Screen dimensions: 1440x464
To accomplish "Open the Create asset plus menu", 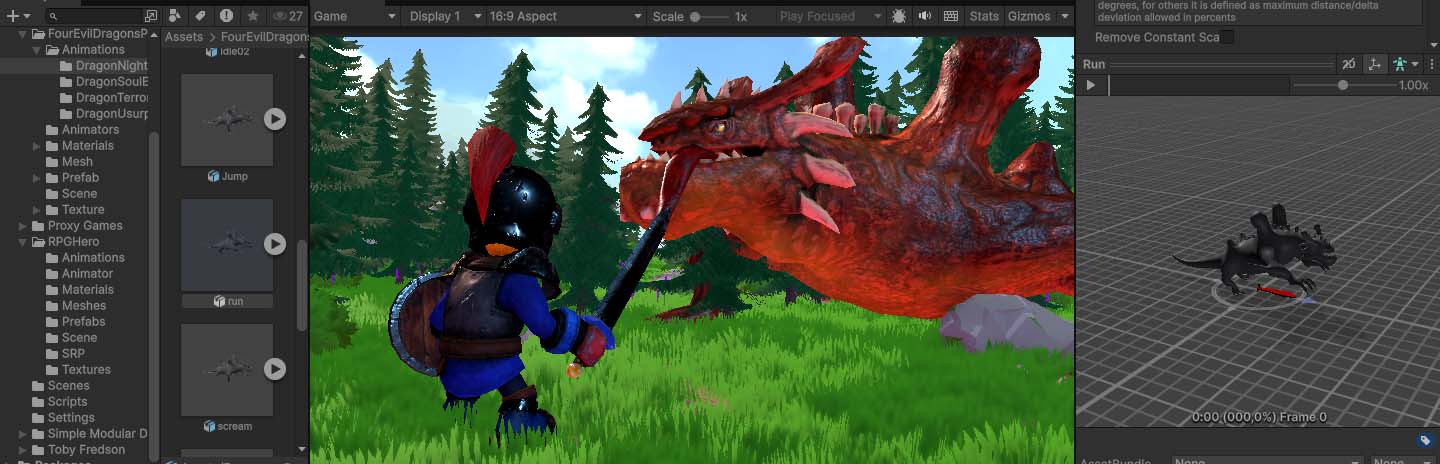I will [x=19, y=16].
